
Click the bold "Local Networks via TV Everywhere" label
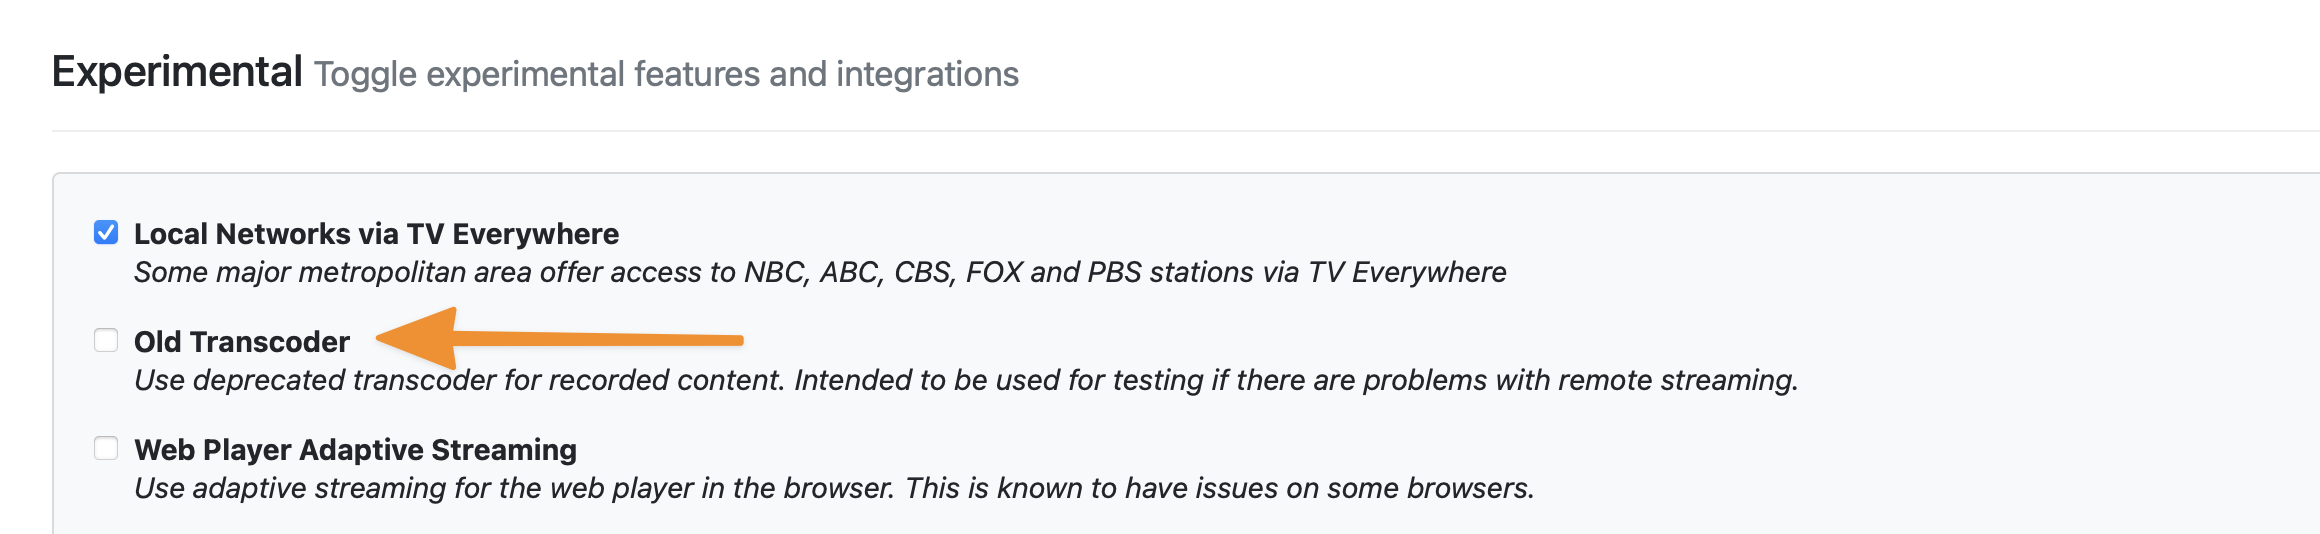[376, 234]
